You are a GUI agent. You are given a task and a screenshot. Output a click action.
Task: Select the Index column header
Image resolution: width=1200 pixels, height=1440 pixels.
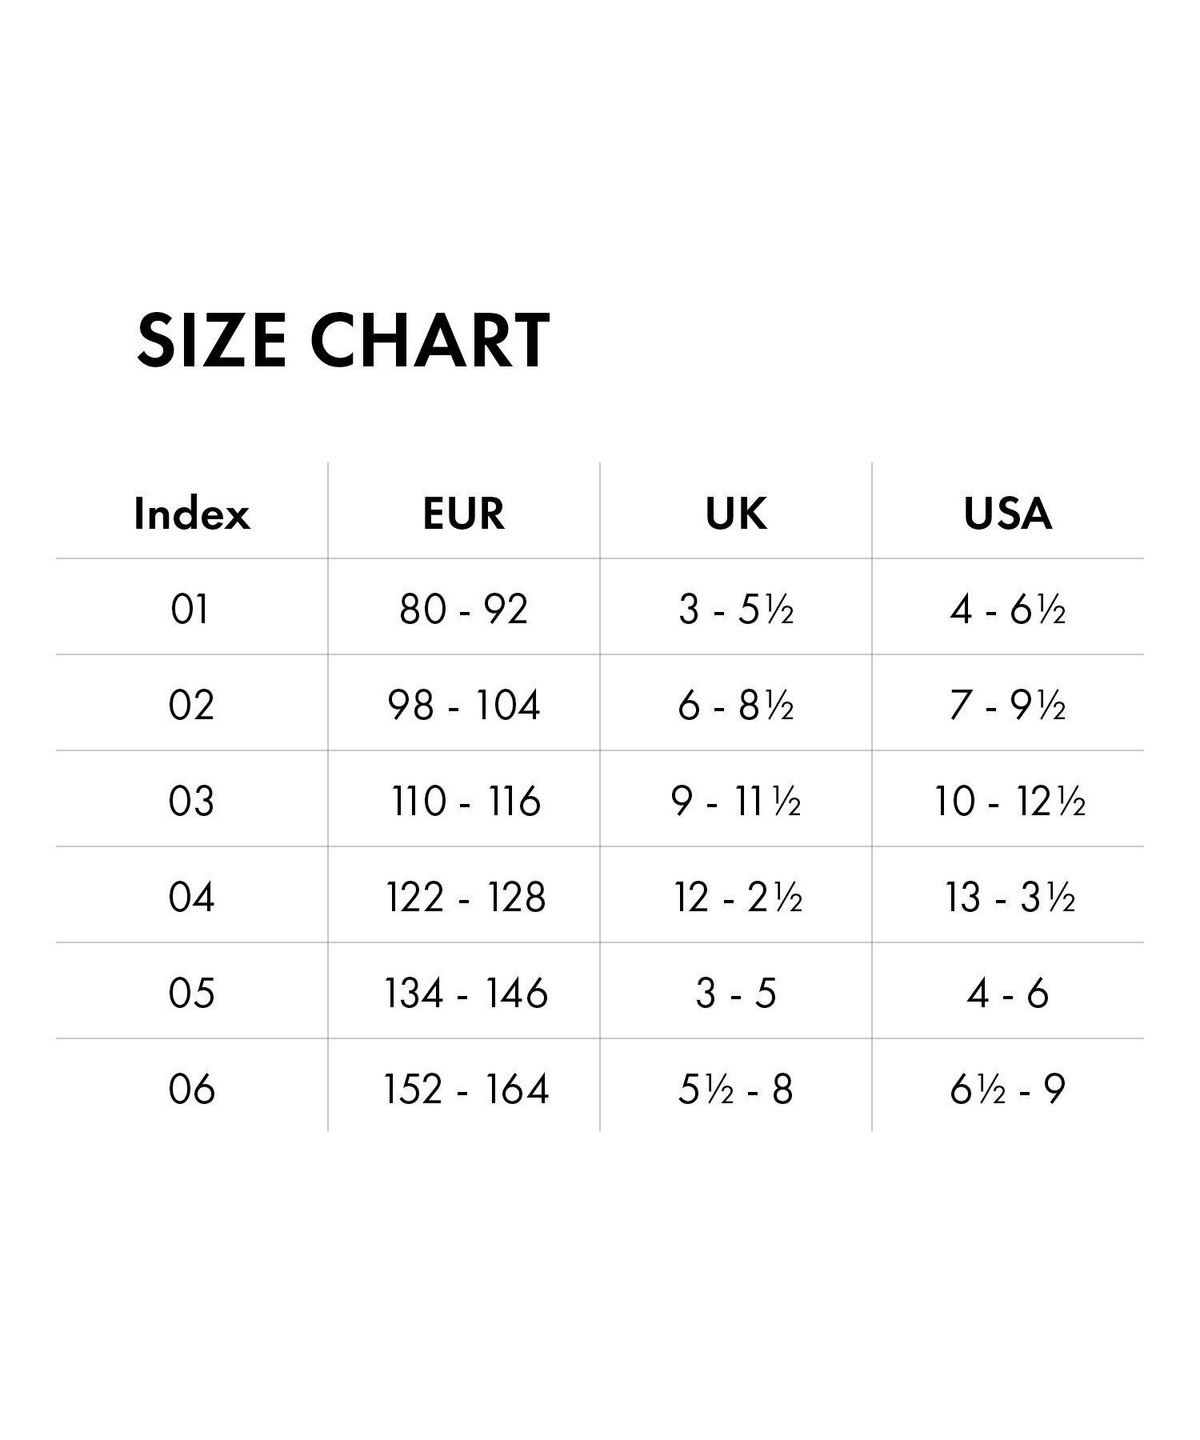[x=191, y=514]
